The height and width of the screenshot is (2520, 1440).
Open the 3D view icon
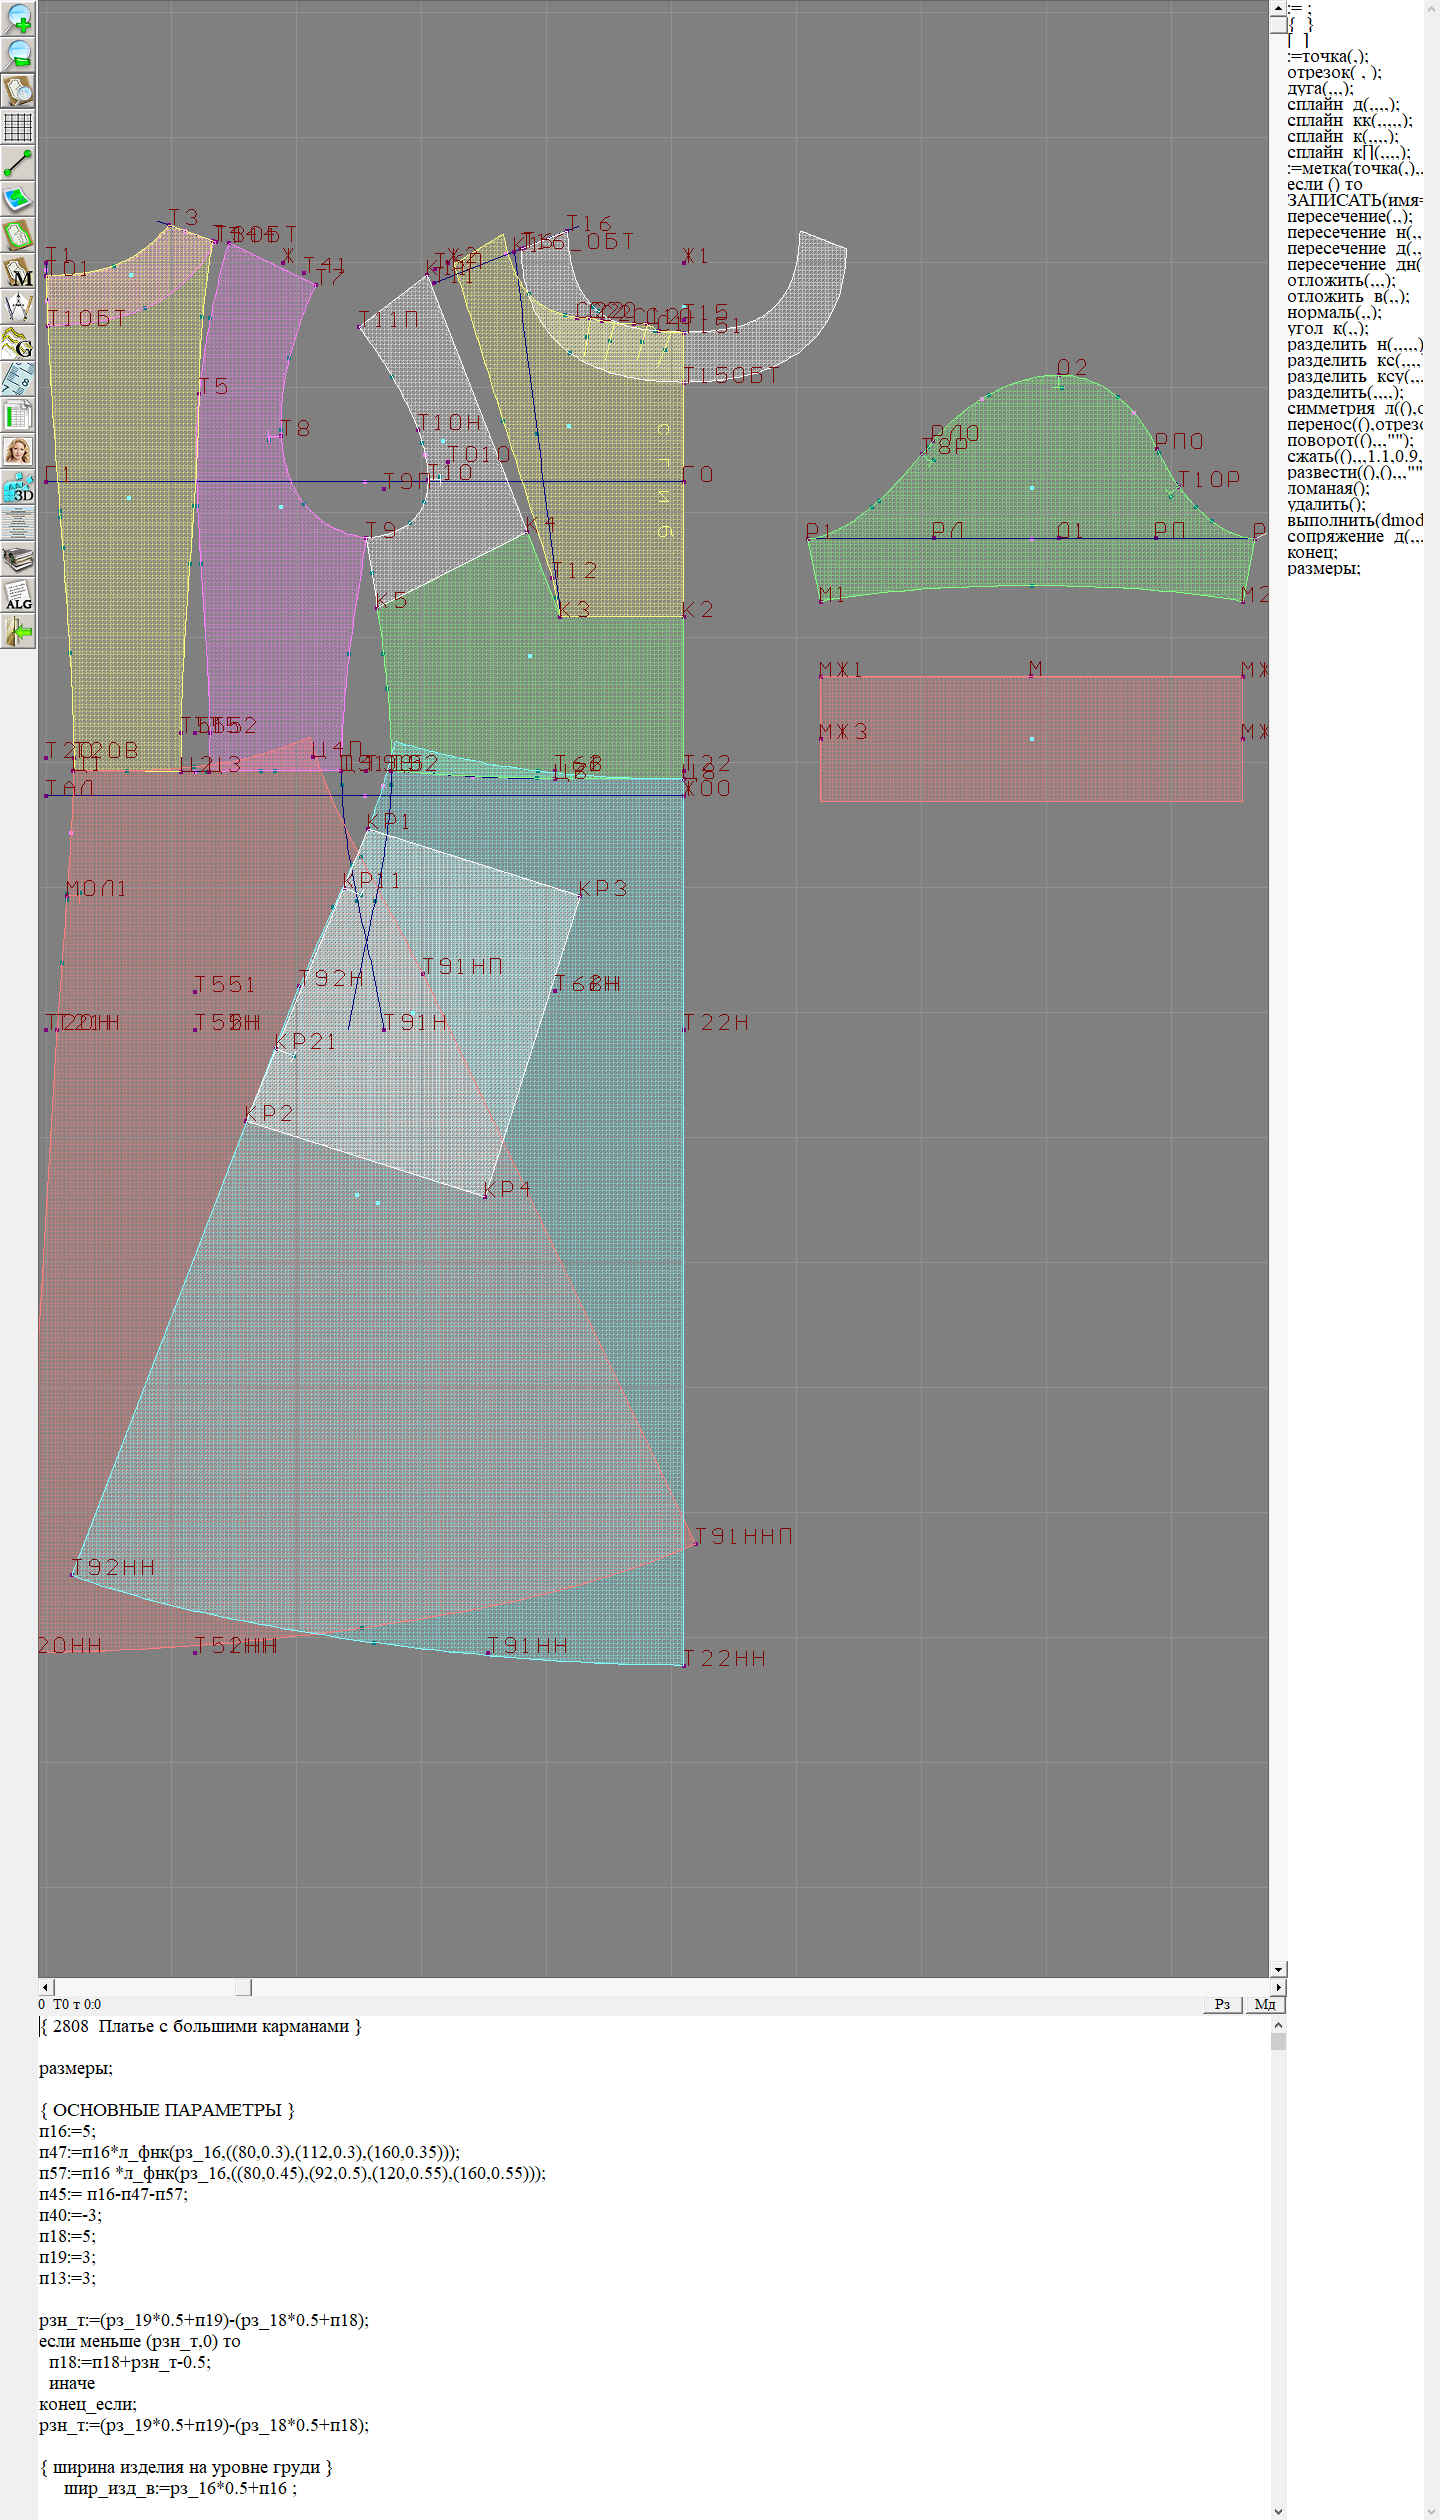[18, 488]
